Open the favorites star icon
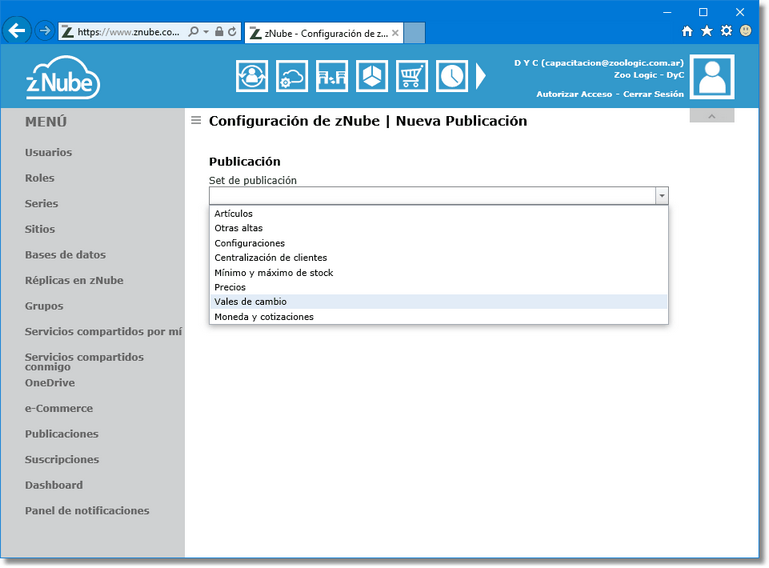 [707, 31]
